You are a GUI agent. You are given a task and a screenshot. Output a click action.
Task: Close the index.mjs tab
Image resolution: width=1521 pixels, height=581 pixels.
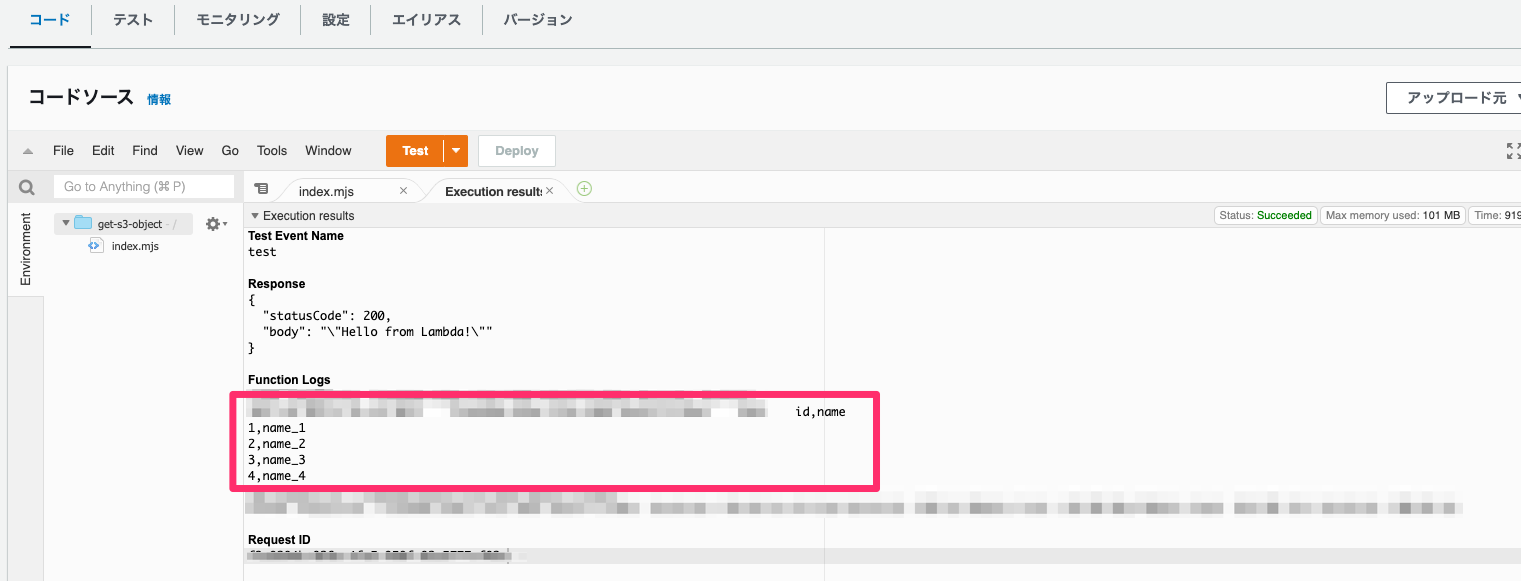pyautogui.click(x=403, y=190)
